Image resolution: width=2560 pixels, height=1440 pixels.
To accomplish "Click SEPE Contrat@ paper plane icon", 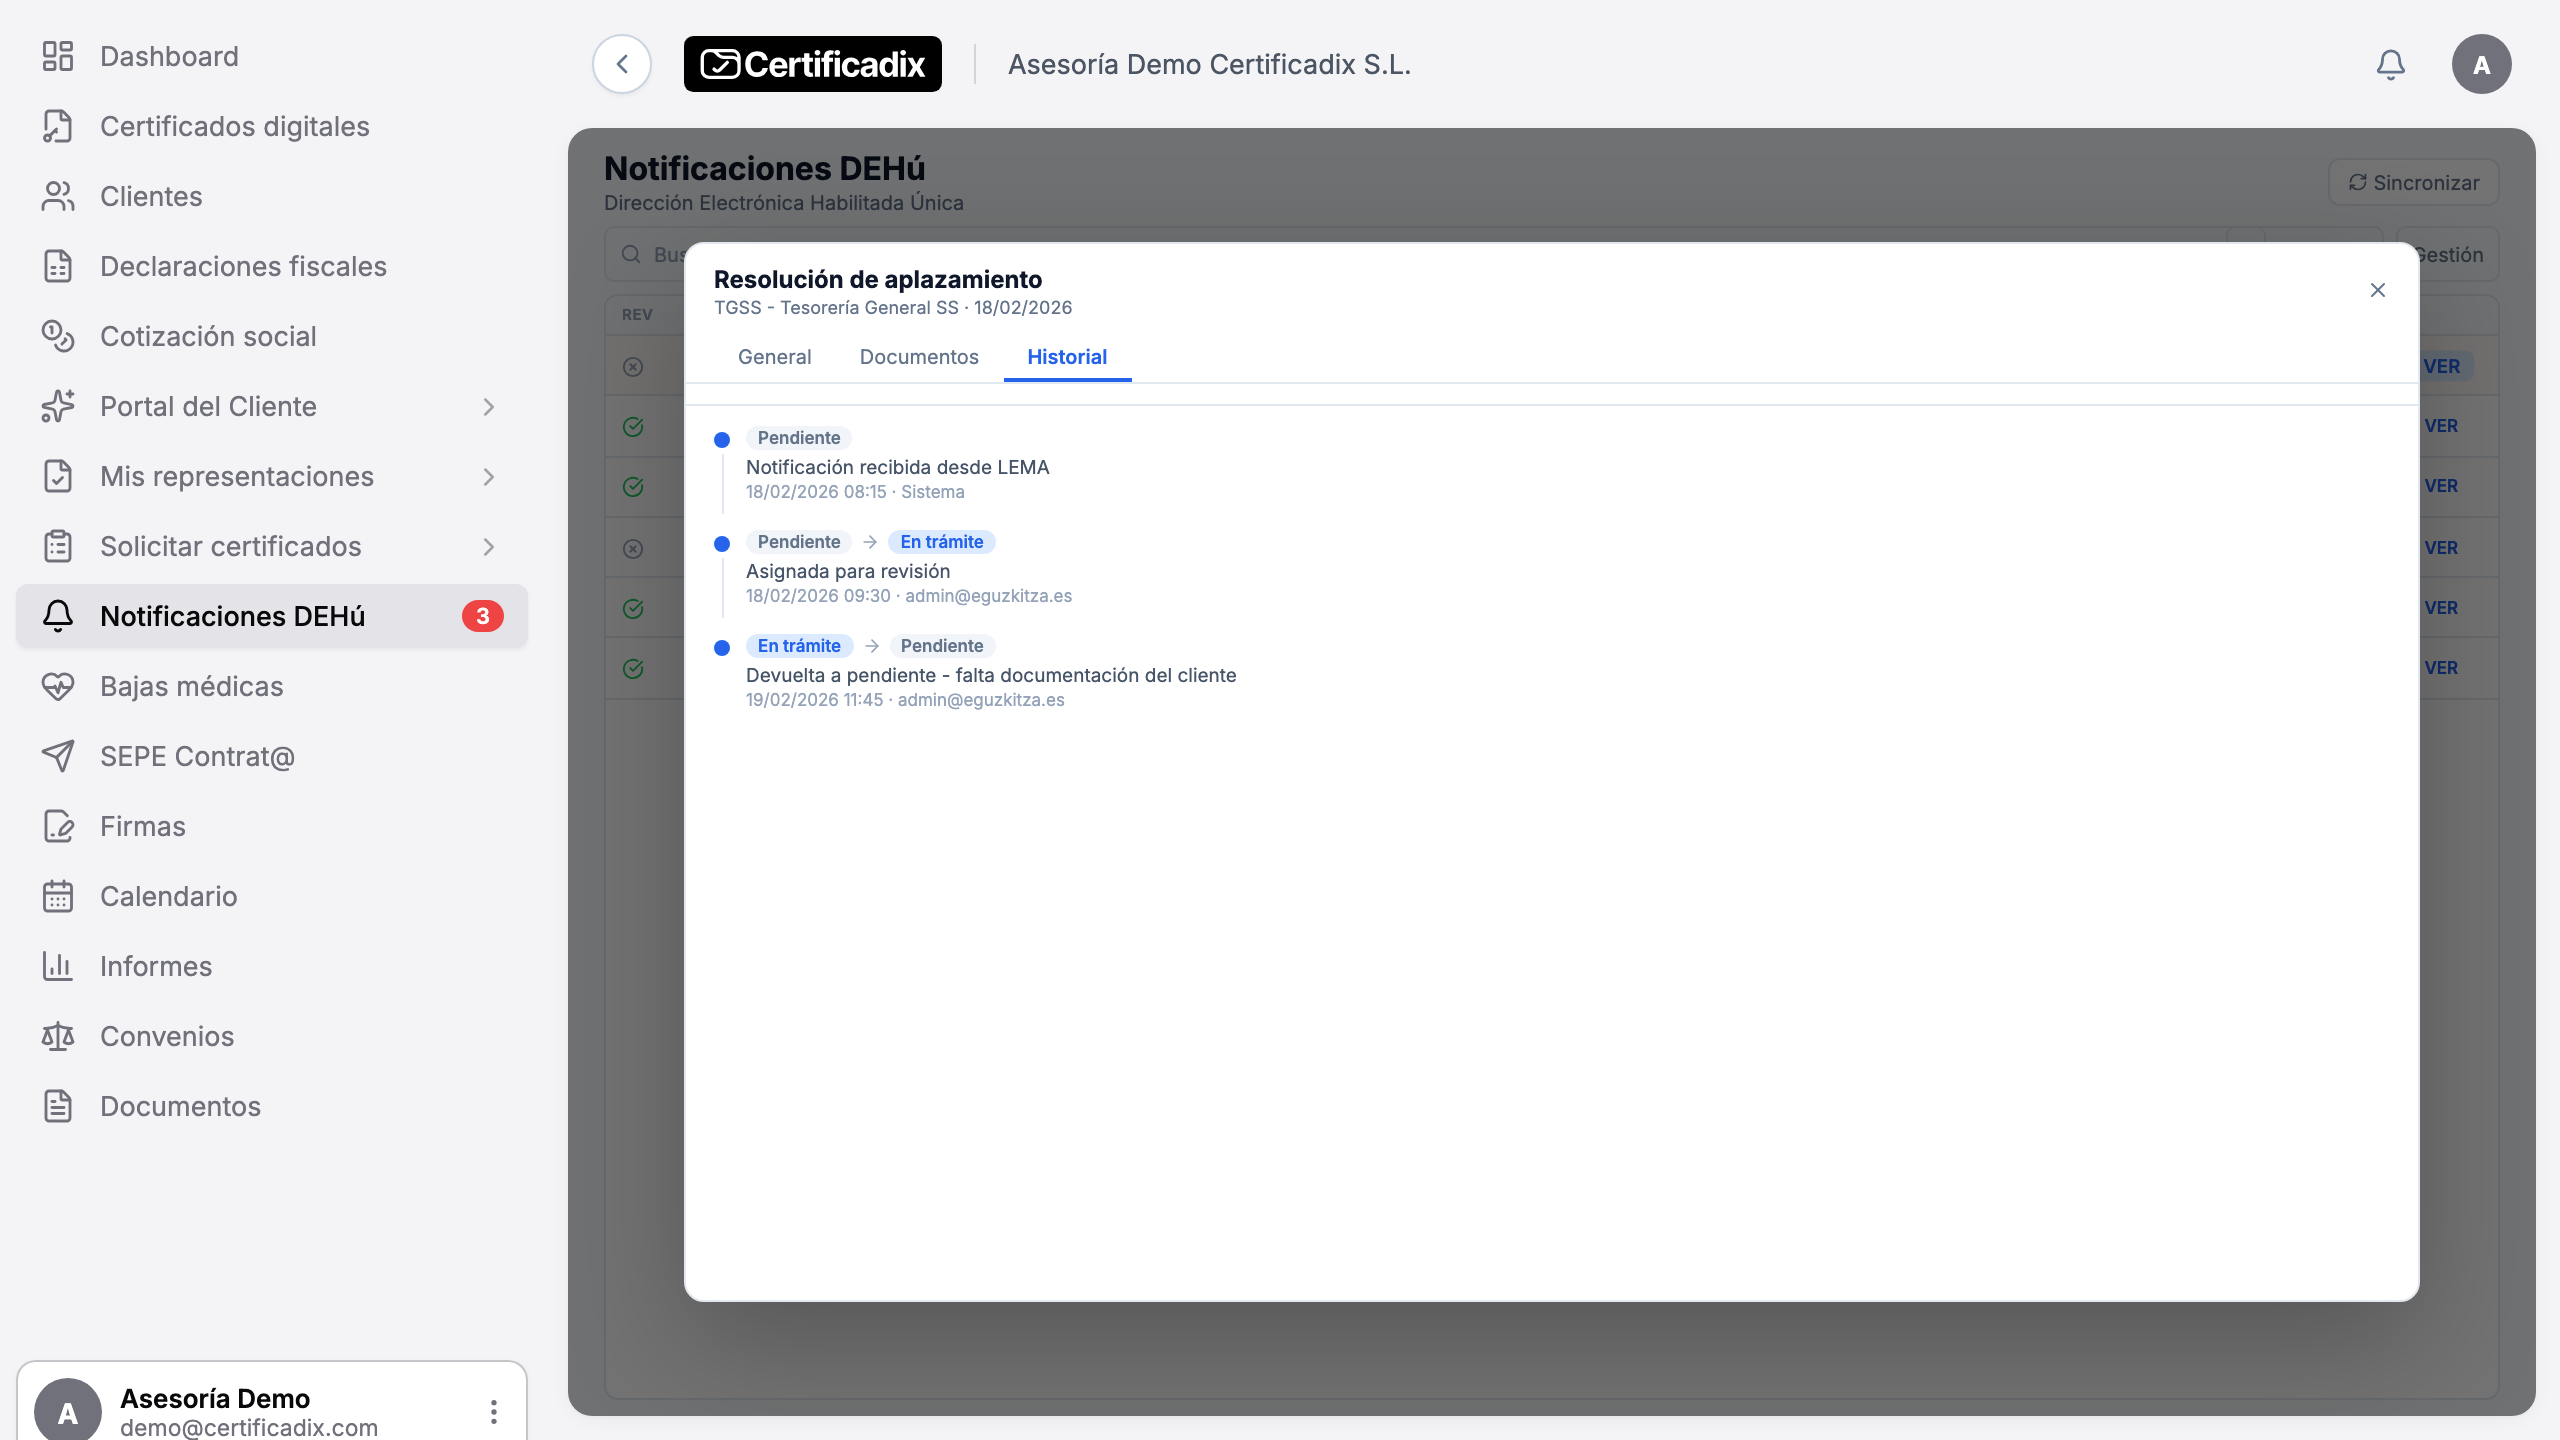I will (58, 756).
